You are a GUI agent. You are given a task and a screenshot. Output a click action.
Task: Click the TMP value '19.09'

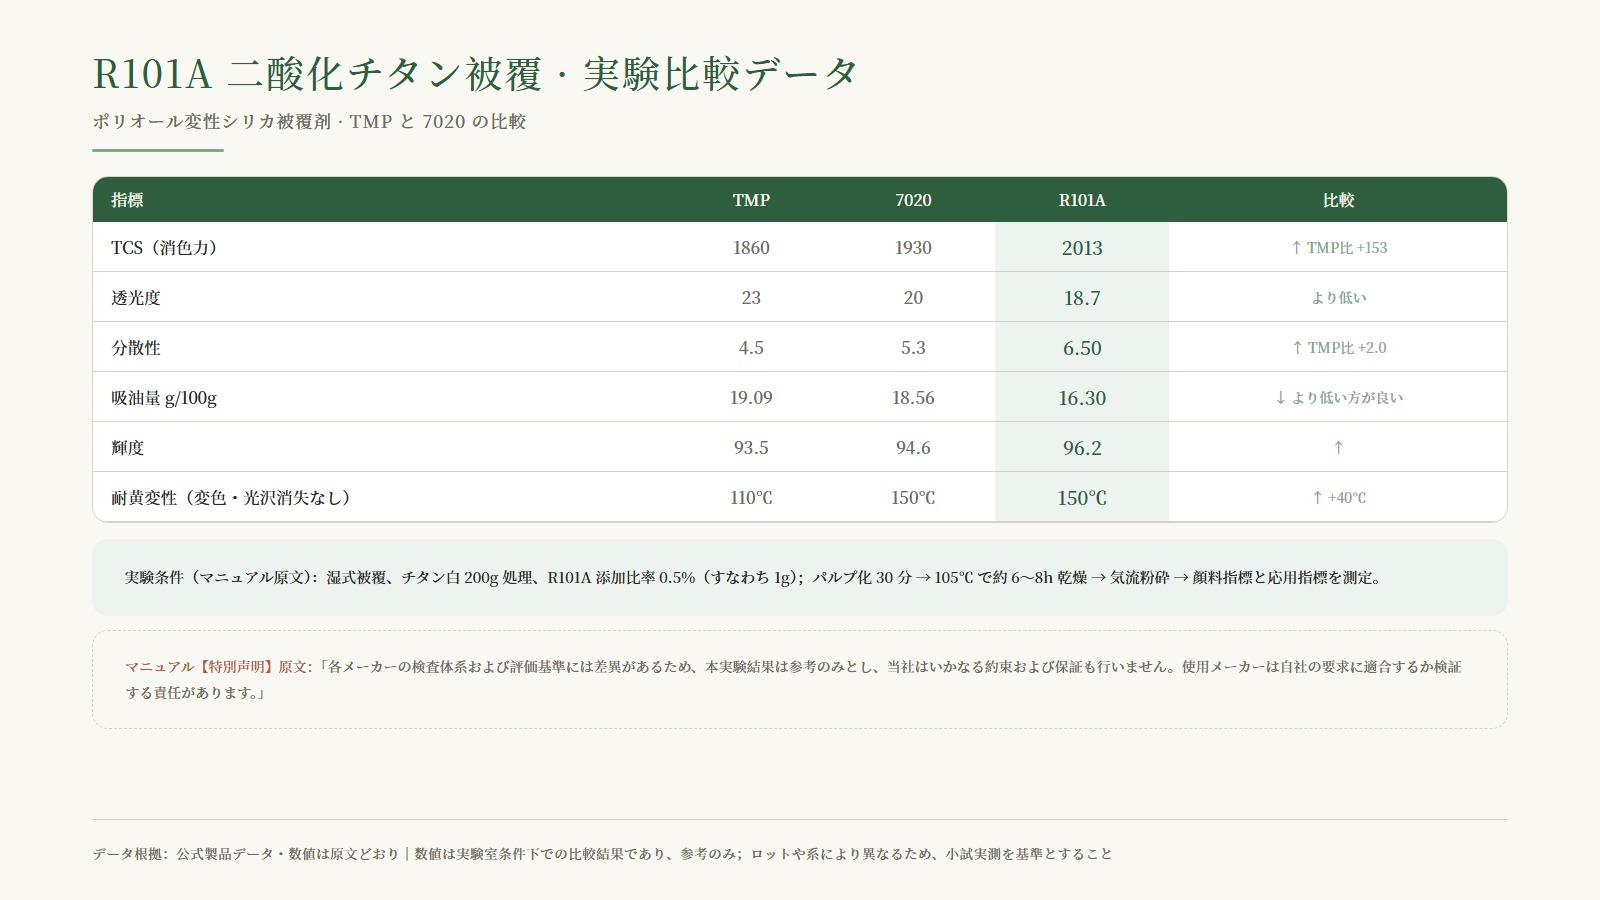click(x=751, y=398)
